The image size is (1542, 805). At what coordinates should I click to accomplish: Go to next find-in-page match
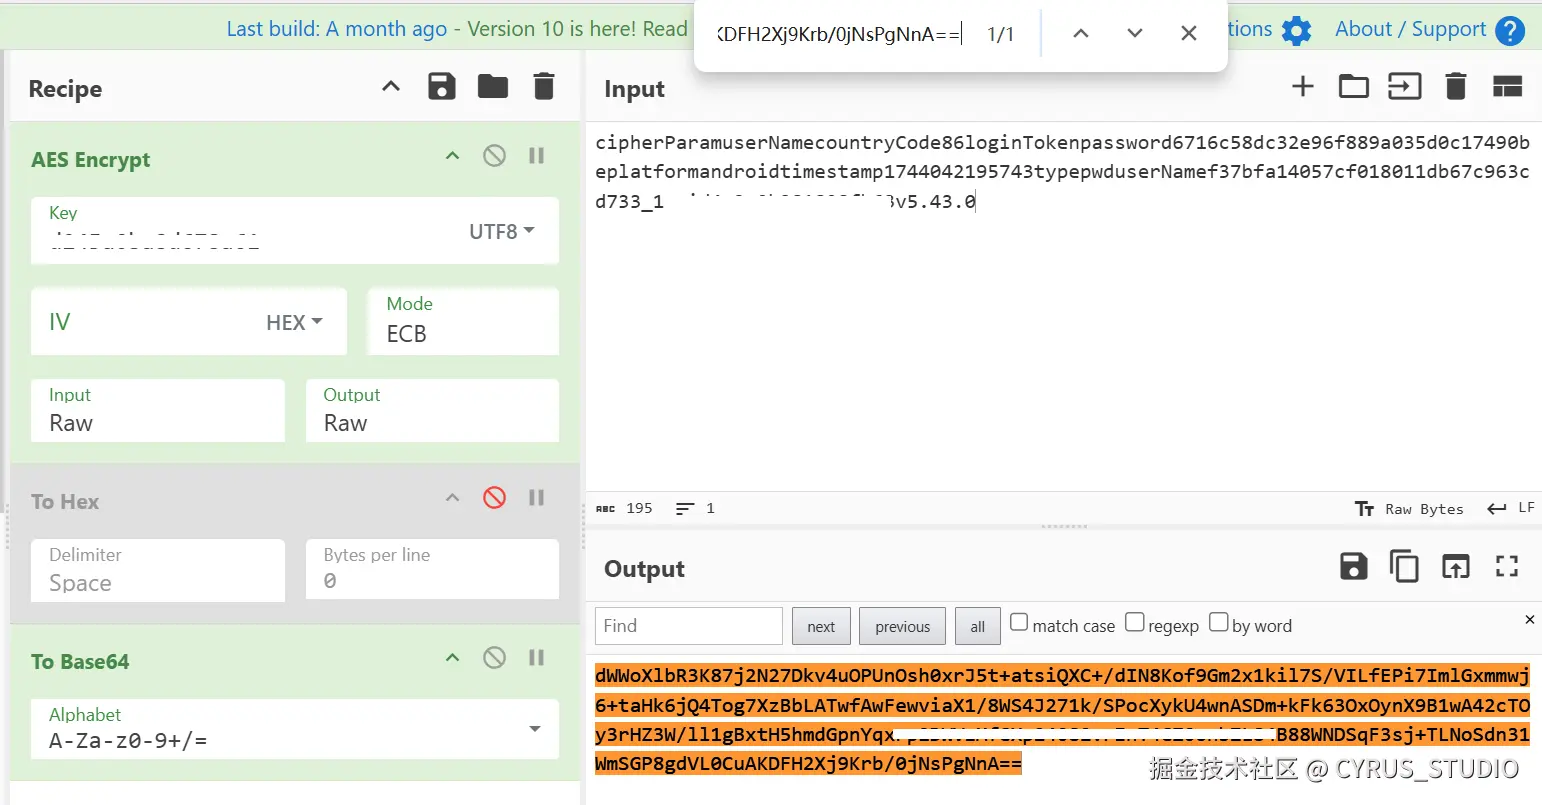[1135, 34]
